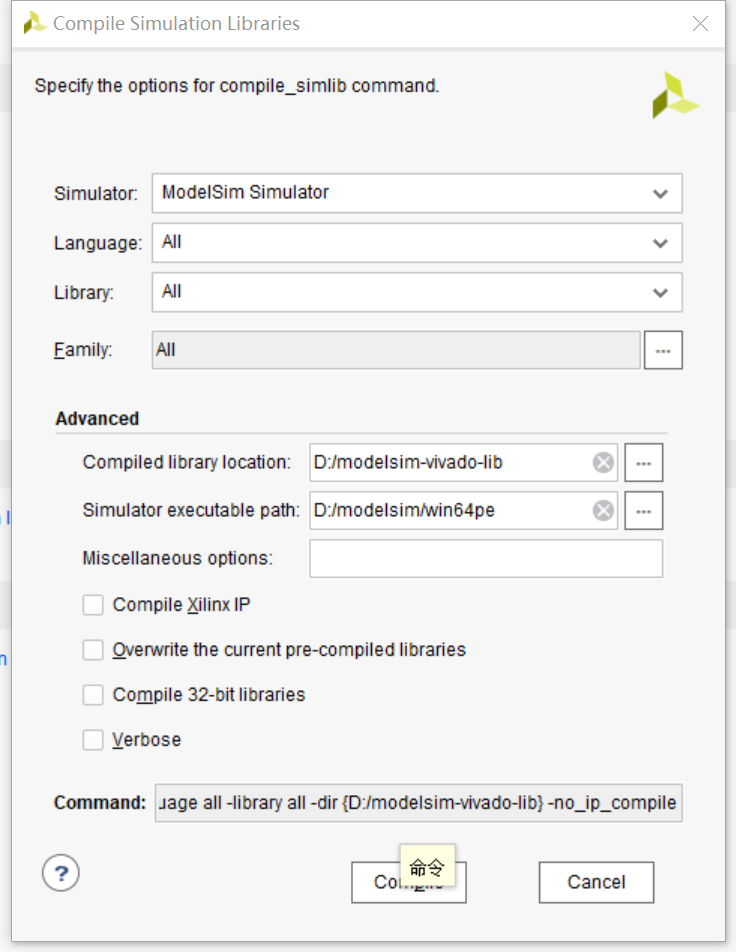Click the Command preview text box
The image size is (736, 952).
tap(418, 803)
